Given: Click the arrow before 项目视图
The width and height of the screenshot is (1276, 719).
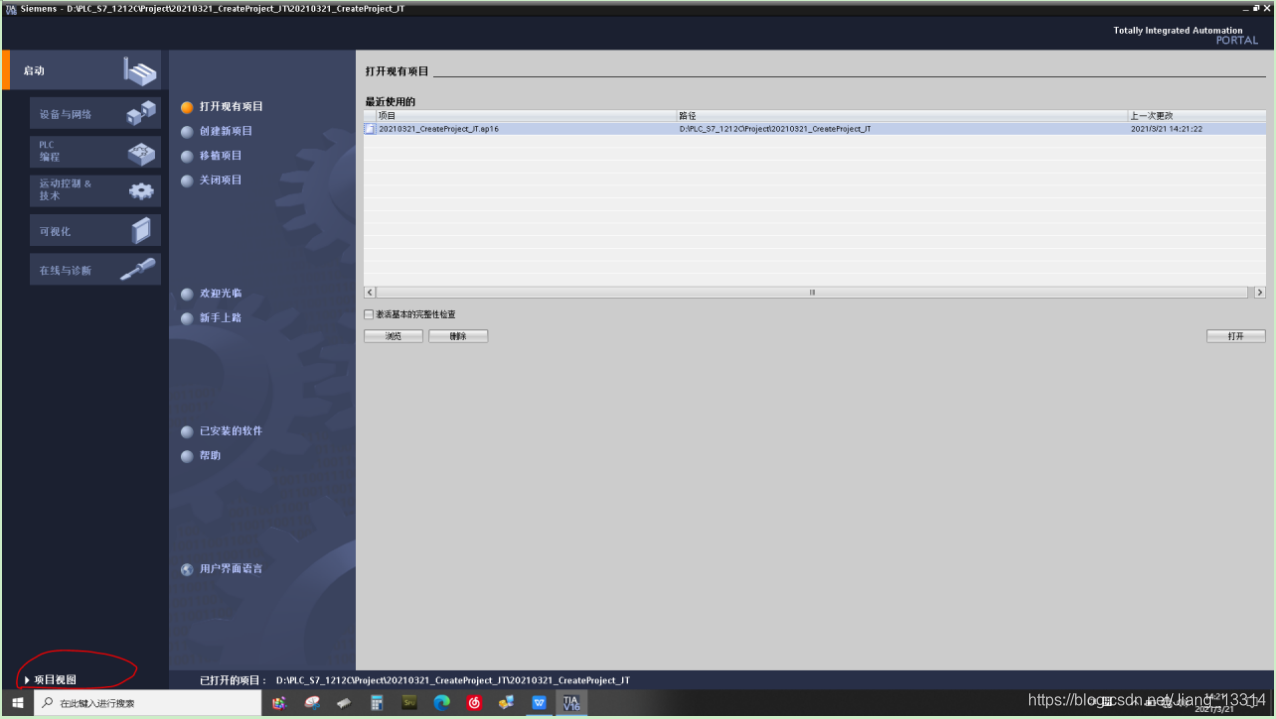Looking at the screenshot, I should tap(27, 679).
